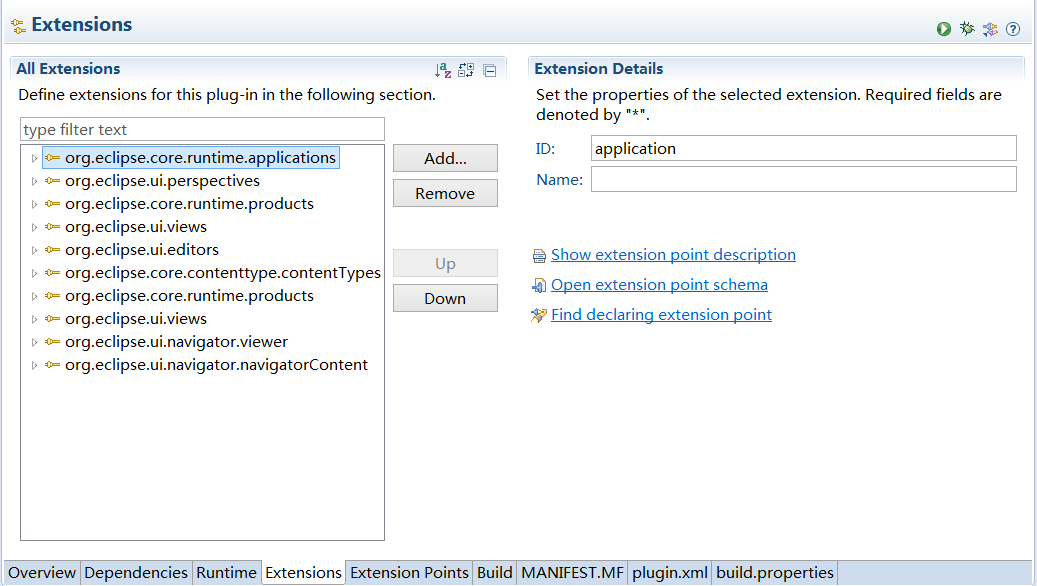1037x586 pixels.
Task: Expand the org.eclipse.ui.navigator.navigatorContent node
Action: 34,365
